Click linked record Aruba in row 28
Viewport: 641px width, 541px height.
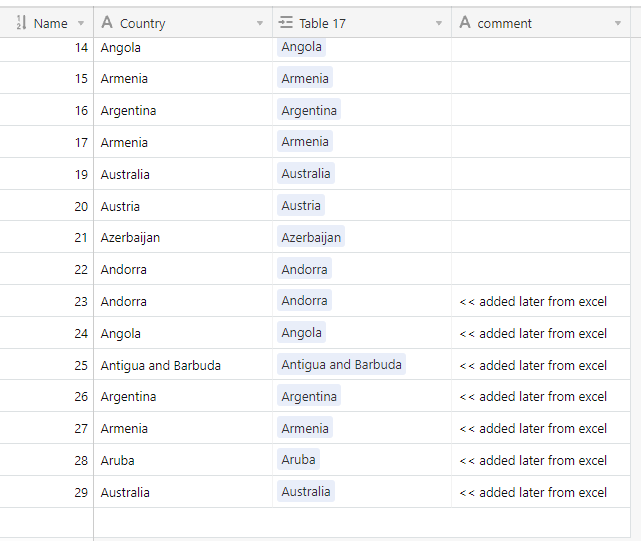tap(298, 460)
